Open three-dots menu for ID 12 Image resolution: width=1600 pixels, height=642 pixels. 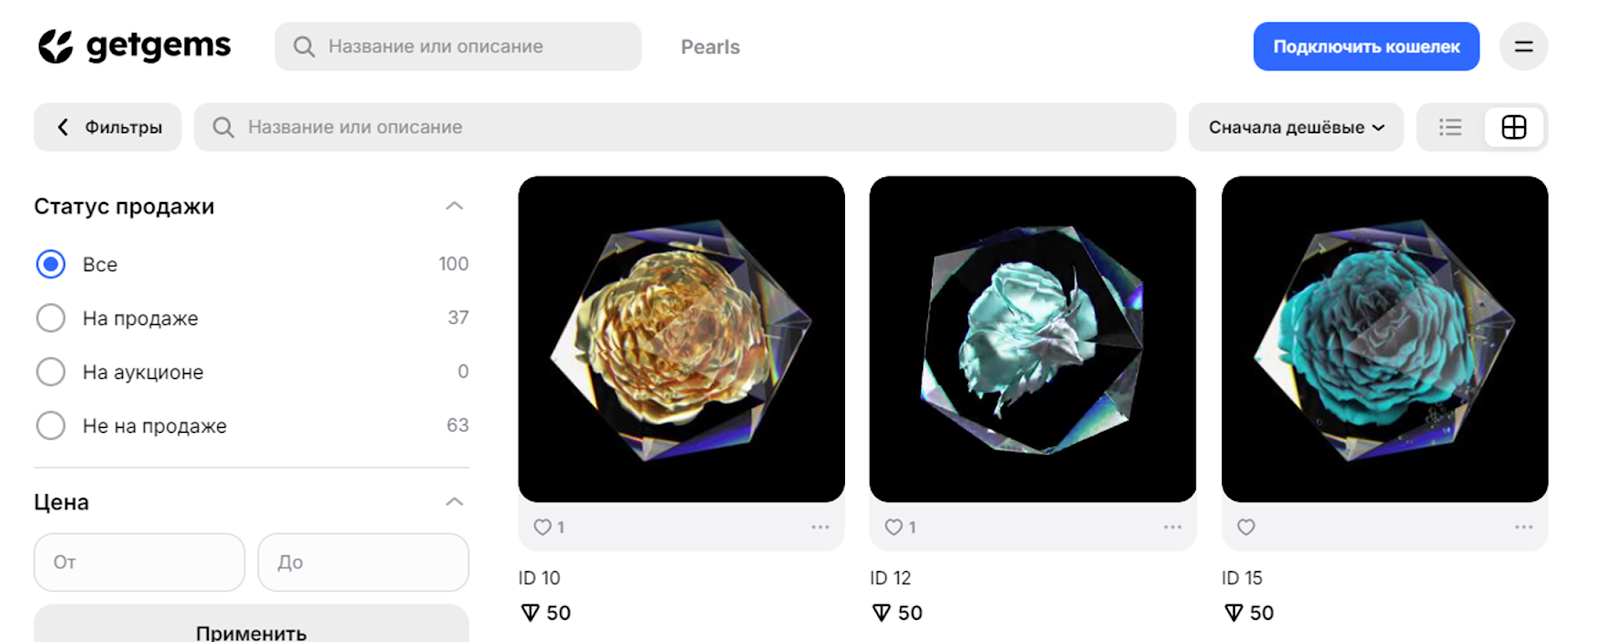point(1172,527)
